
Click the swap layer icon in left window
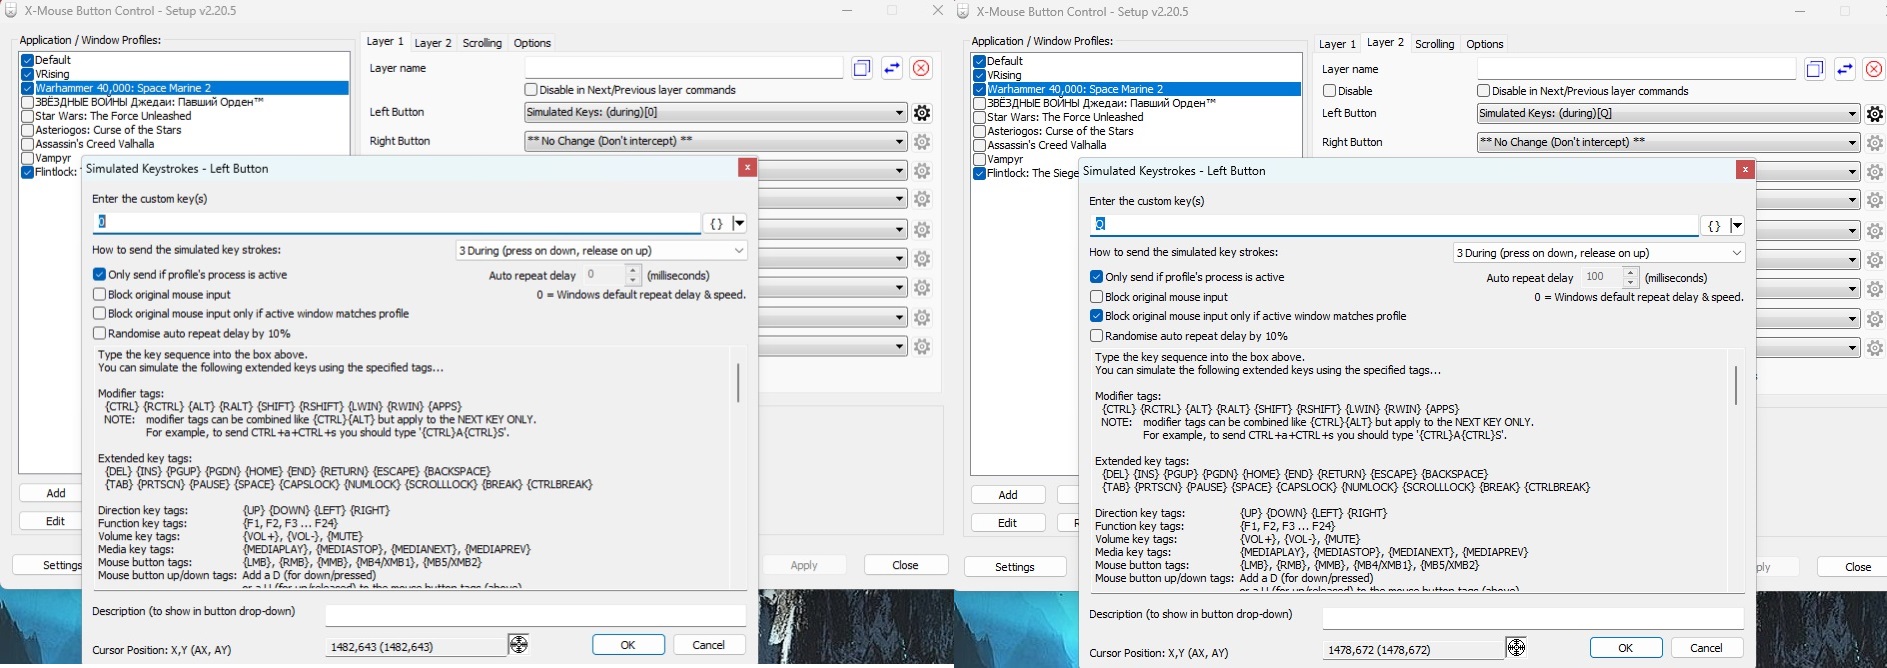tap(892, 68)
